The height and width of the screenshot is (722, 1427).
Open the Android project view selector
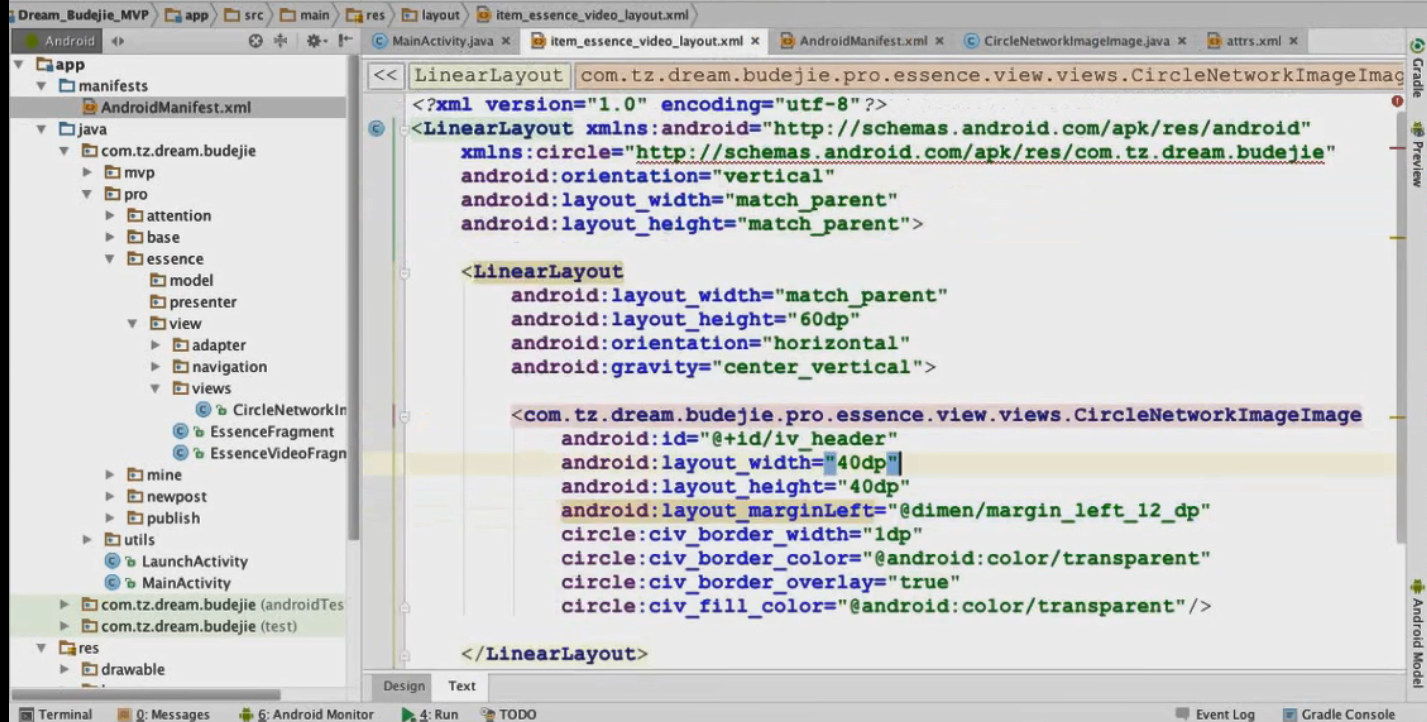click(70, 42)
